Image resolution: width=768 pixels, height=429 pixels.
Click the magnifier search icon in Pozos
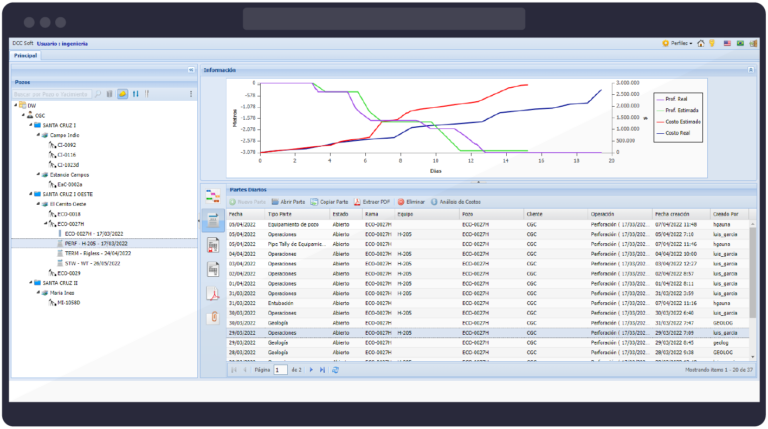click(98, 94)
